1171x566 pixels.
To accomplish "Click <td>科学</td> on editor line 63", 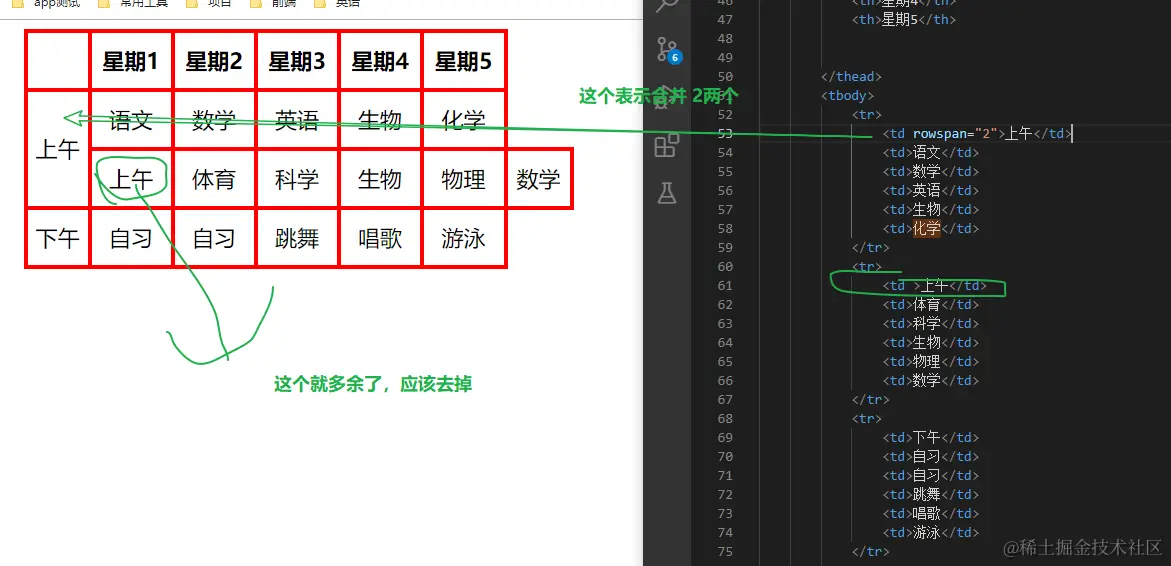I will tap(931, 324).
